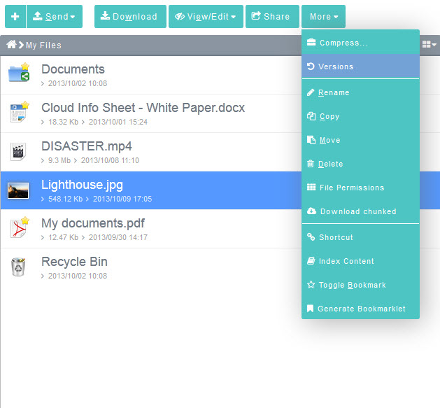Select the DISASTER.mp4 file name
The image size is (440, 408).
[87, 146]
